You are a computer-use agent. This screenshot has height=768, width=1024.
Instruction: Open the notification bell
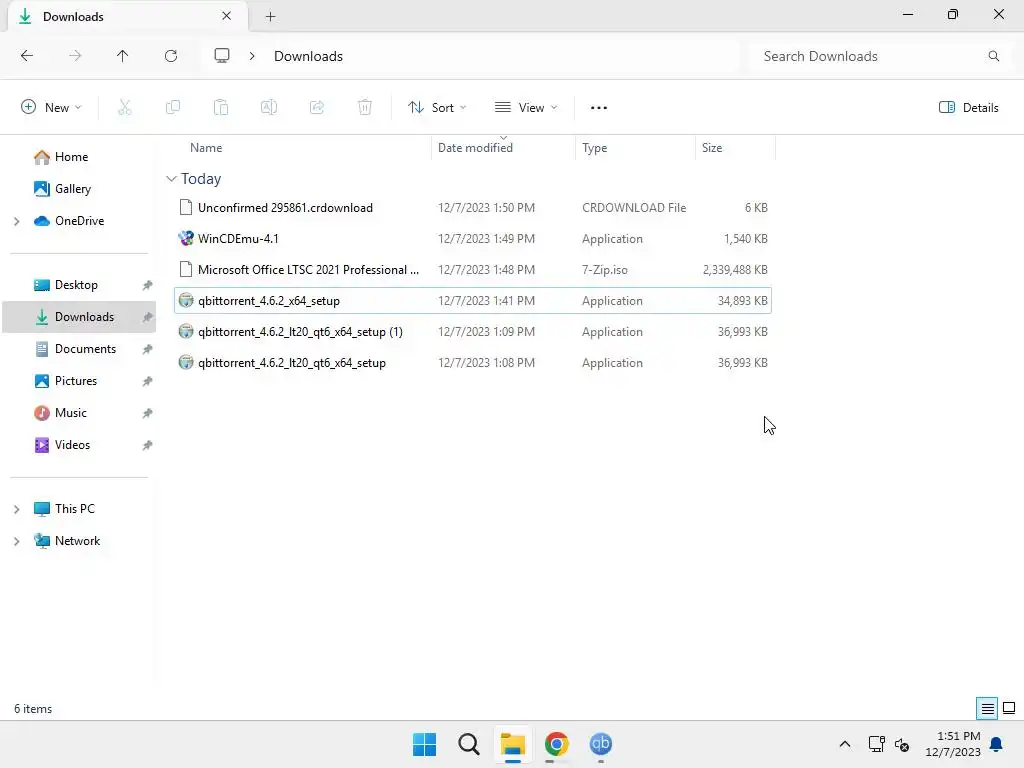[997, 744]
